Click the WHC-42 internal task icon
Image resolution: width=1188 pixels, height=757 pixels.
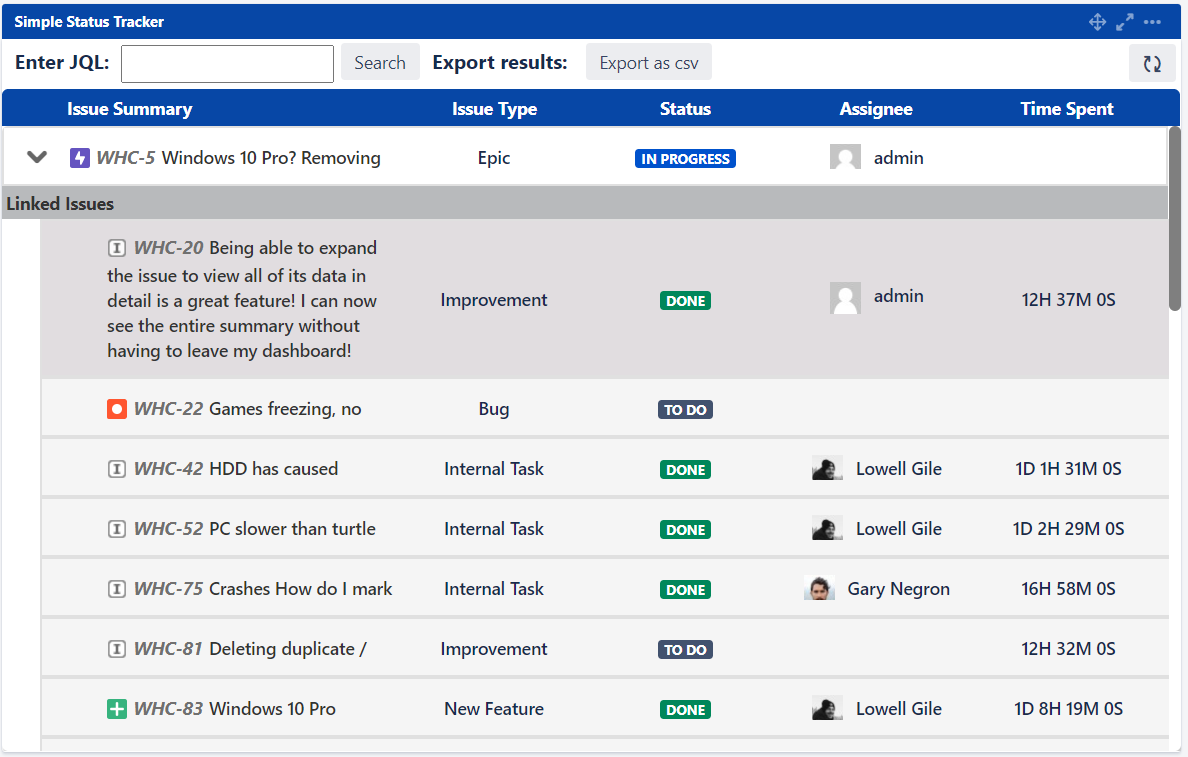(x=117, y=469)
